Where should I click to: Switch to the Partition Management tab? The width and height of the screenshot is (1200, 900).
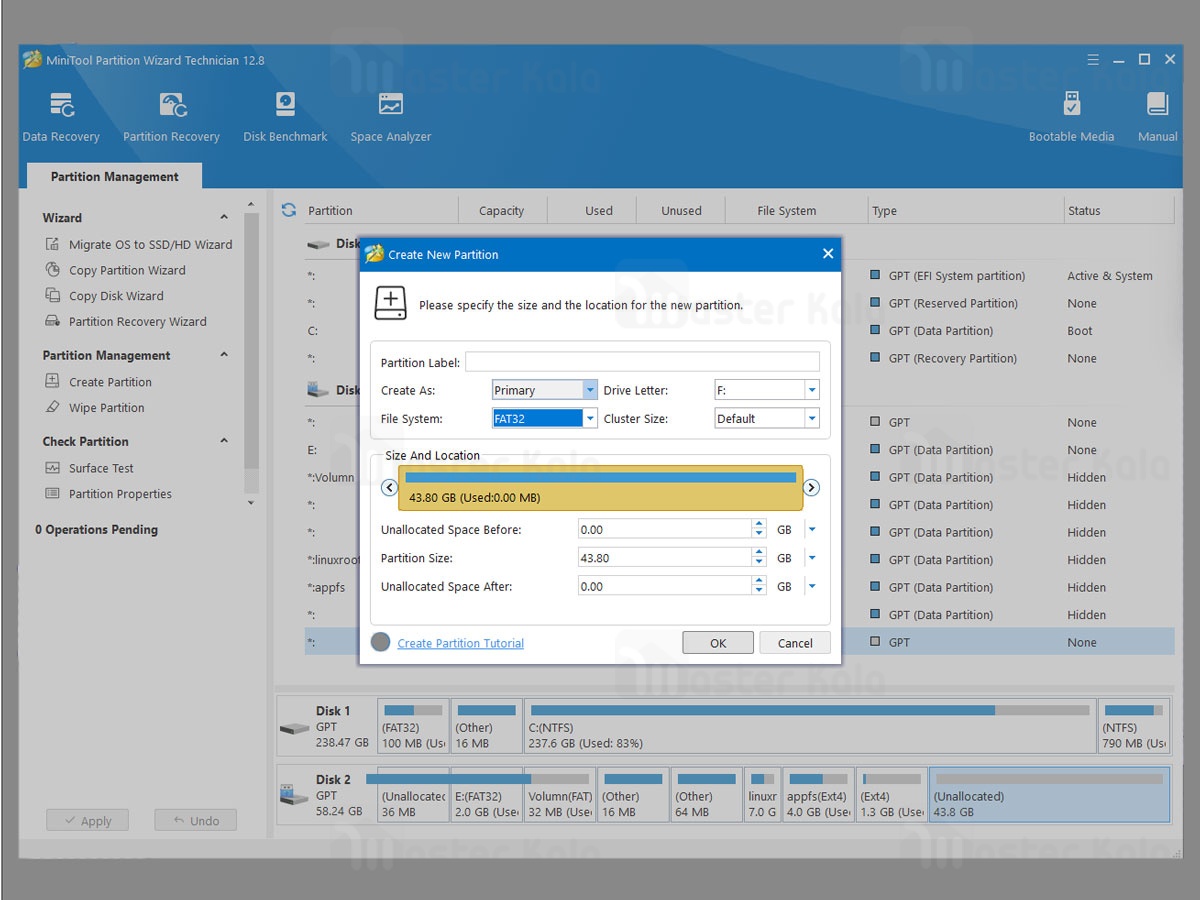(x=114, y=176)
